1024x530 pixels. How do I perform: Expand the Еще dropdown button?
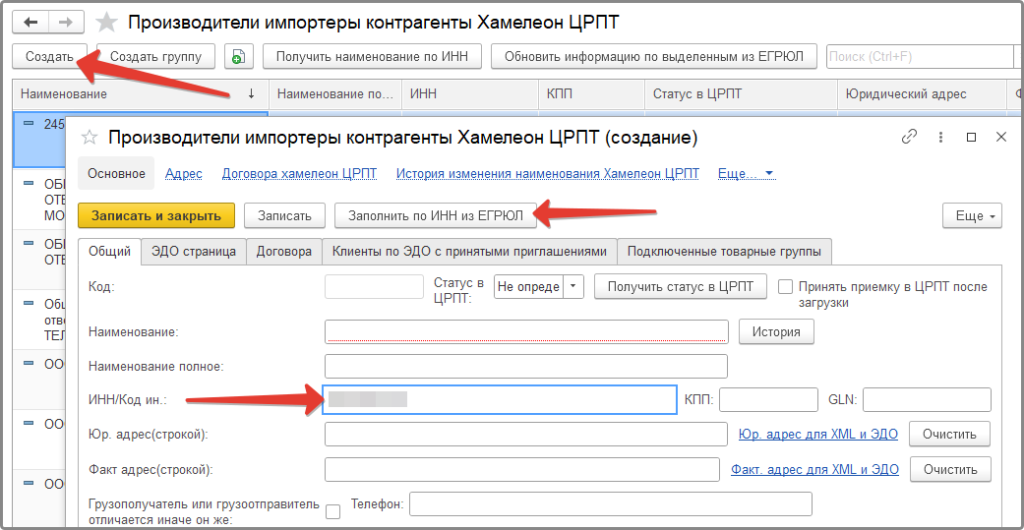(x=972, y=216)
